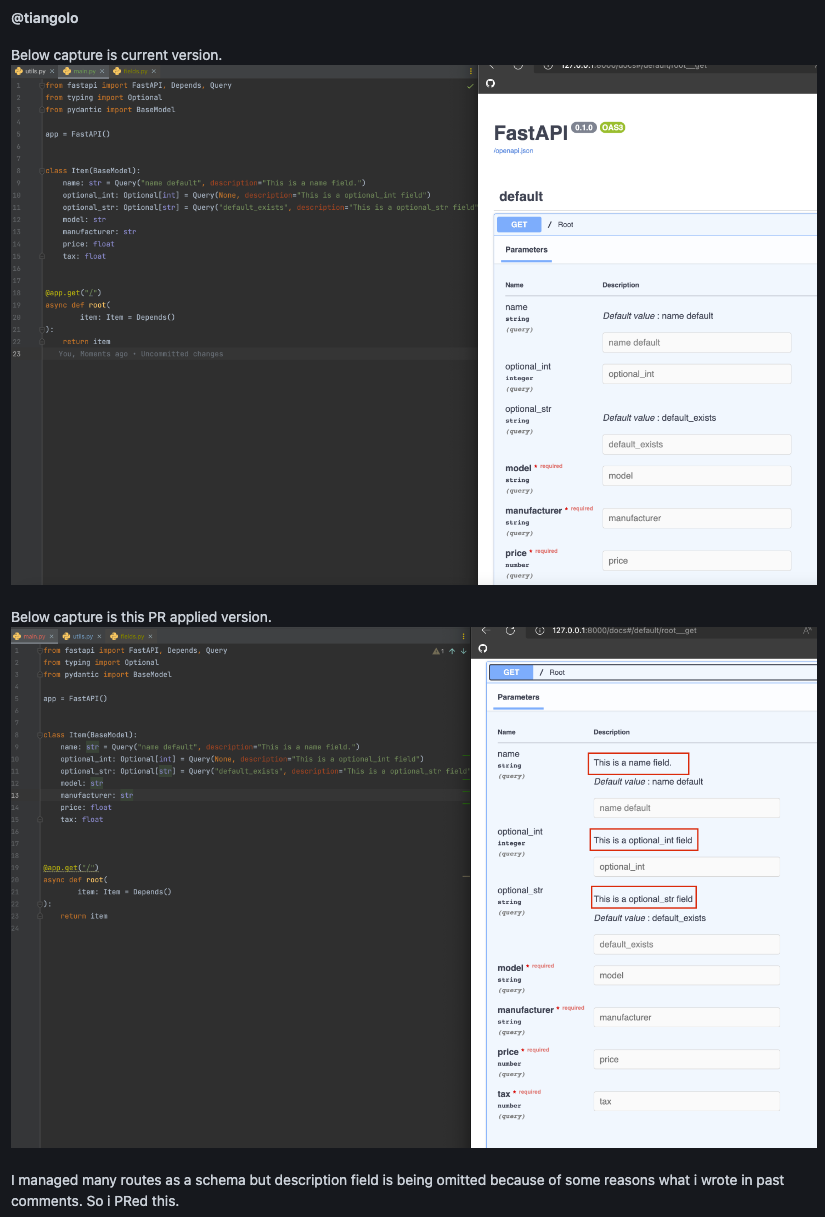Click 'name default' input in current-version capture
825x1217 pixels.
697,342
